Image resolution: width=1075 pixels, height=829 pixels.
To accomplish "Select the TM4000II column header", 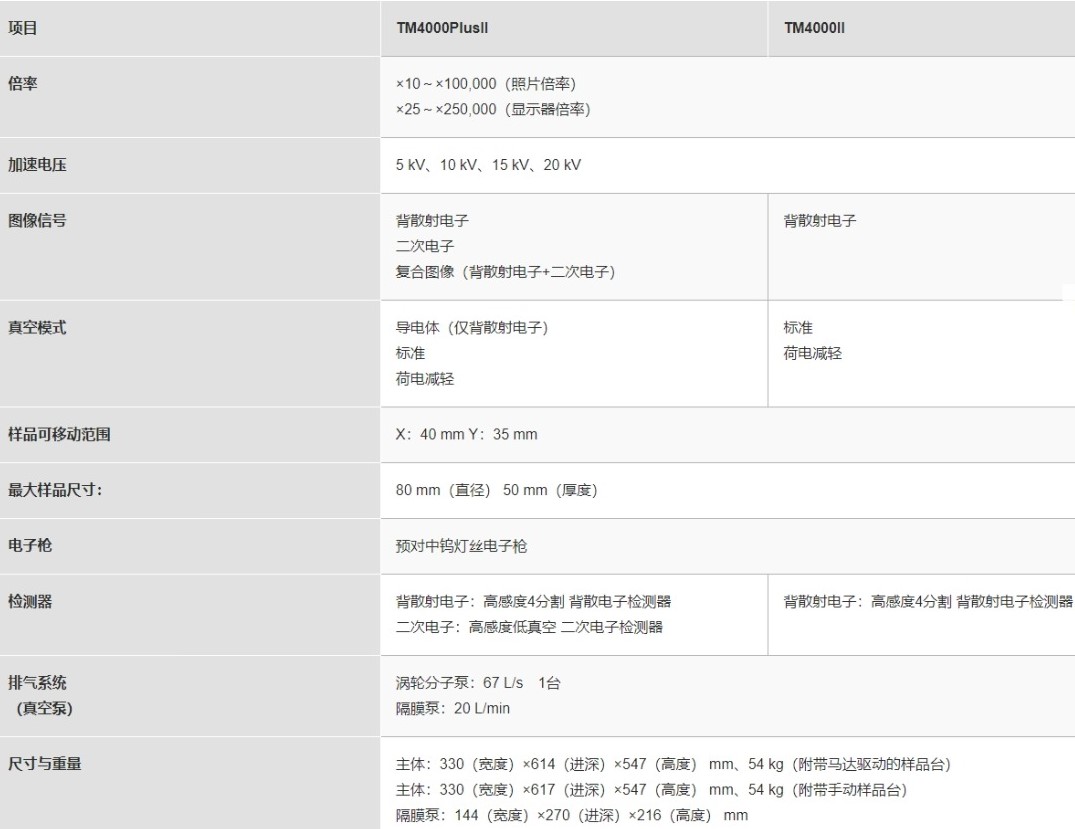I will 814,28.
